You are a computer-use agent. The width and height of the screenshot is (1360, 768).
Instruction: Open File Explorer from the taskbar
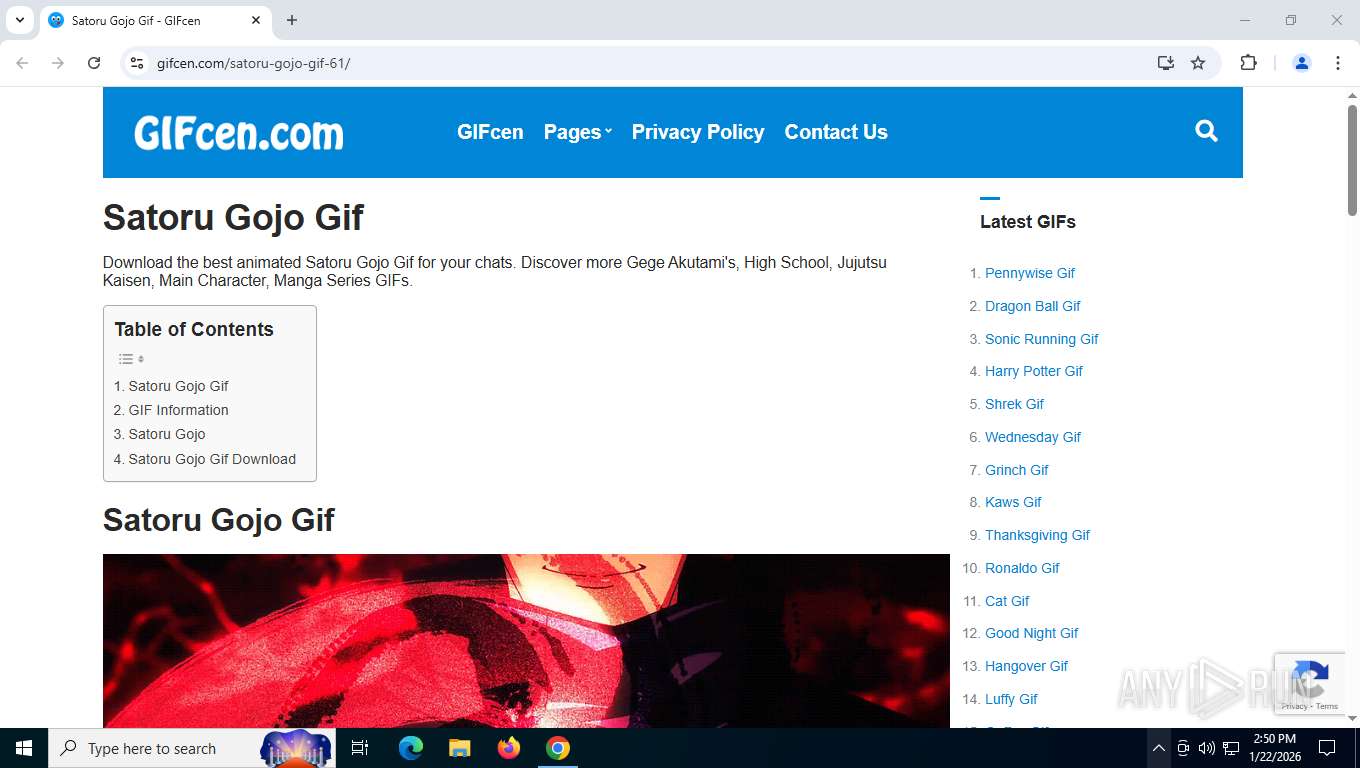pos(460,748)
